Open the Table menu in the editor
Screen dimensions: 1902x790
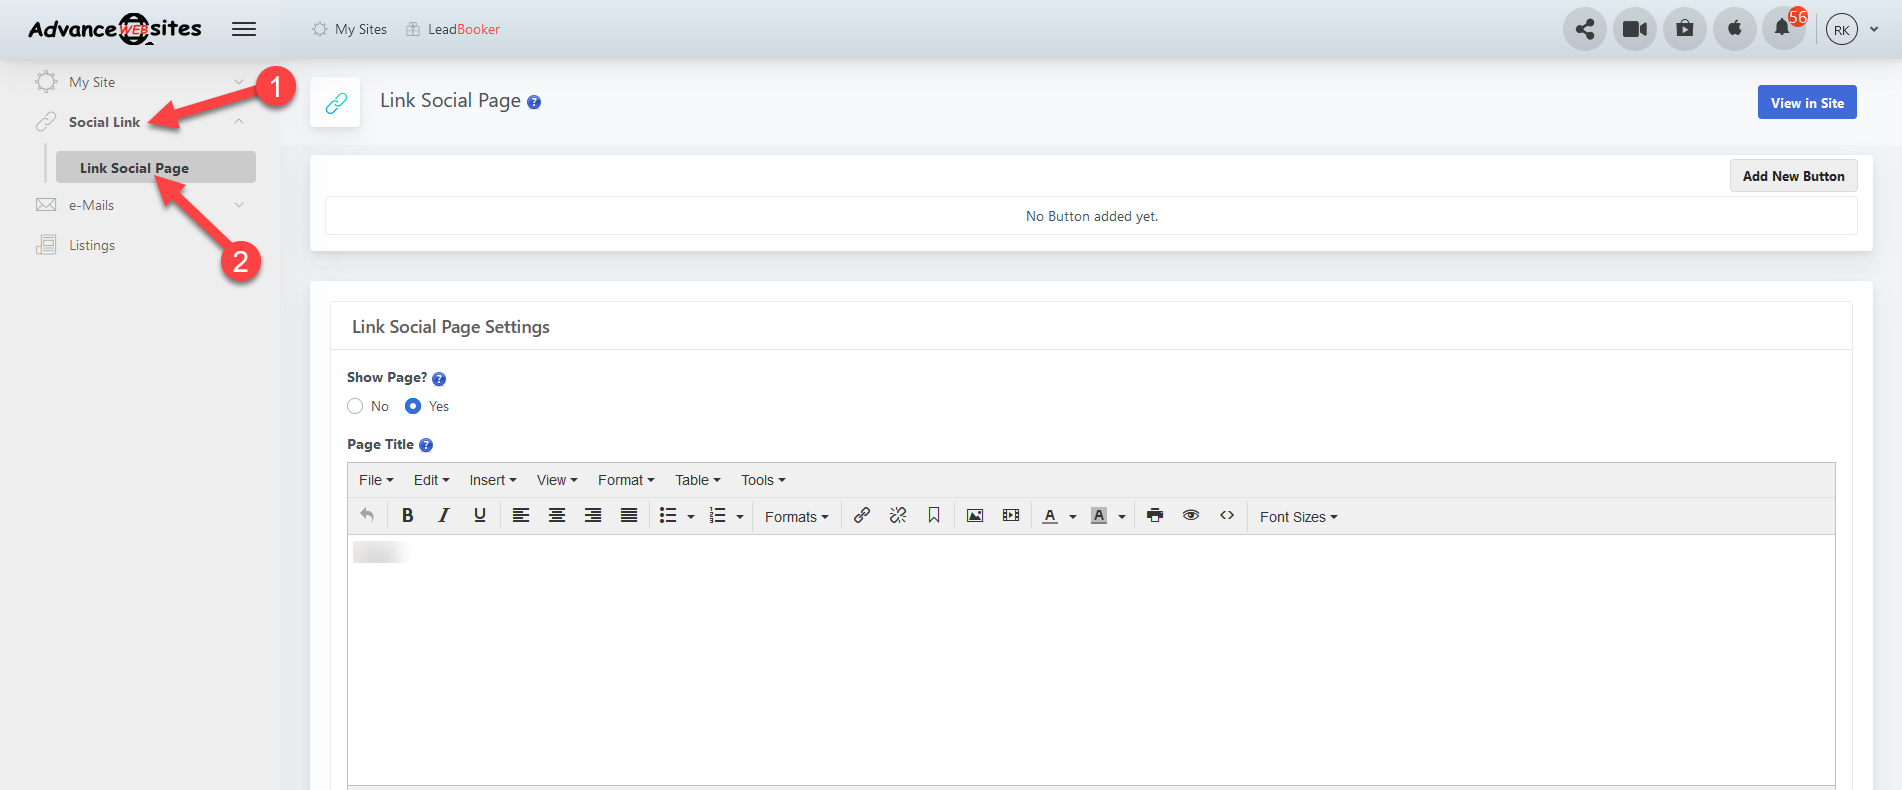click(697, 480)
